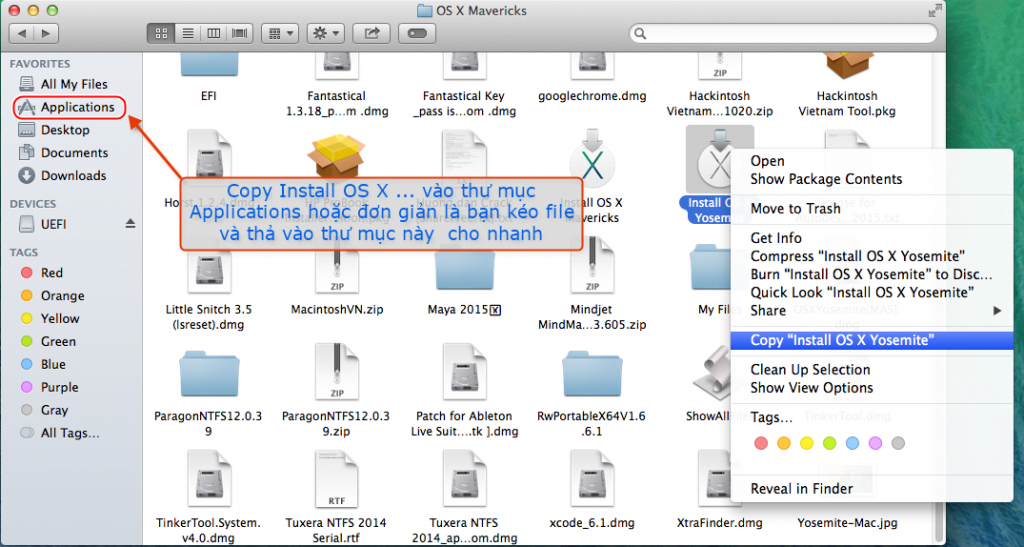Go forward with the Finder forward arrow
This screenshot has height=547, width=1024.
pos(46,33)
